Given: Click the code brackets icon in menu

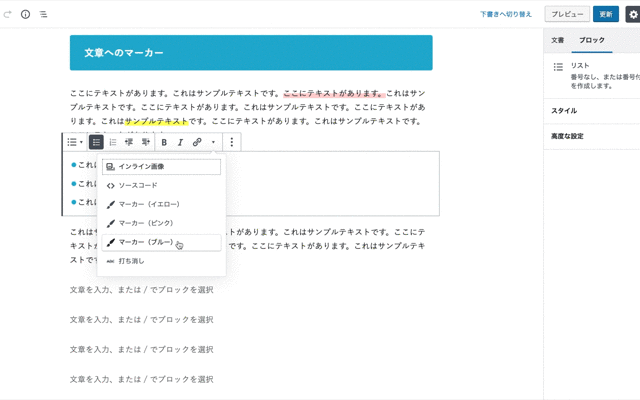Looking at the screenshot, I should 110,186.
